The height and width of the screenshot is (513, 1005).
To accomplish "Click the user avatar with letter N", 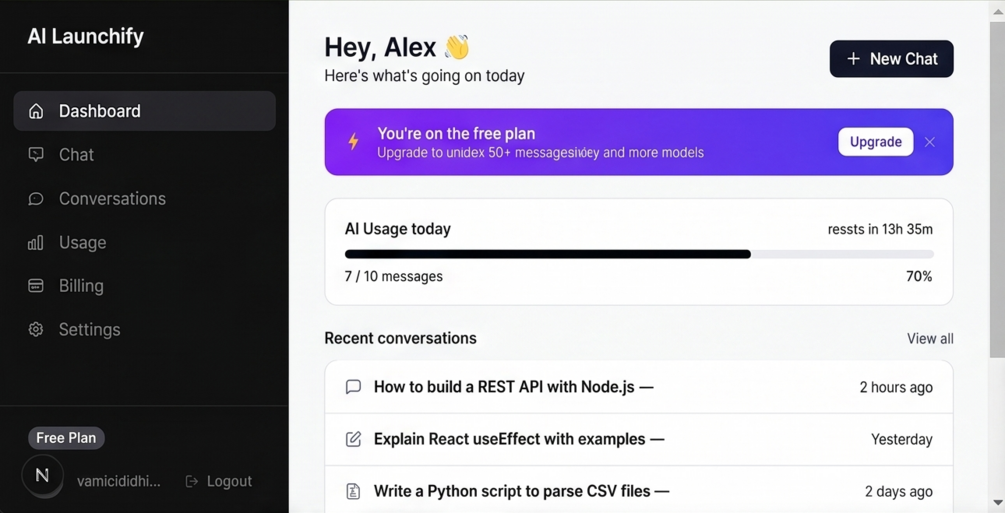I will pos(42,475).
